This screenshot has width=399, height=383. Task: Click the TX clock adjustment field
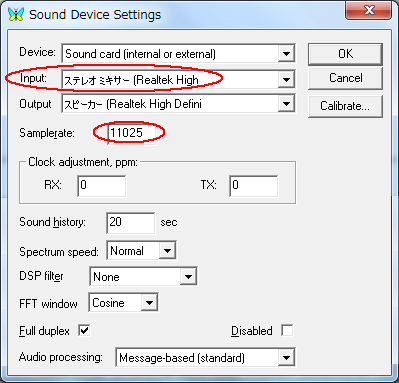(254, 186)
